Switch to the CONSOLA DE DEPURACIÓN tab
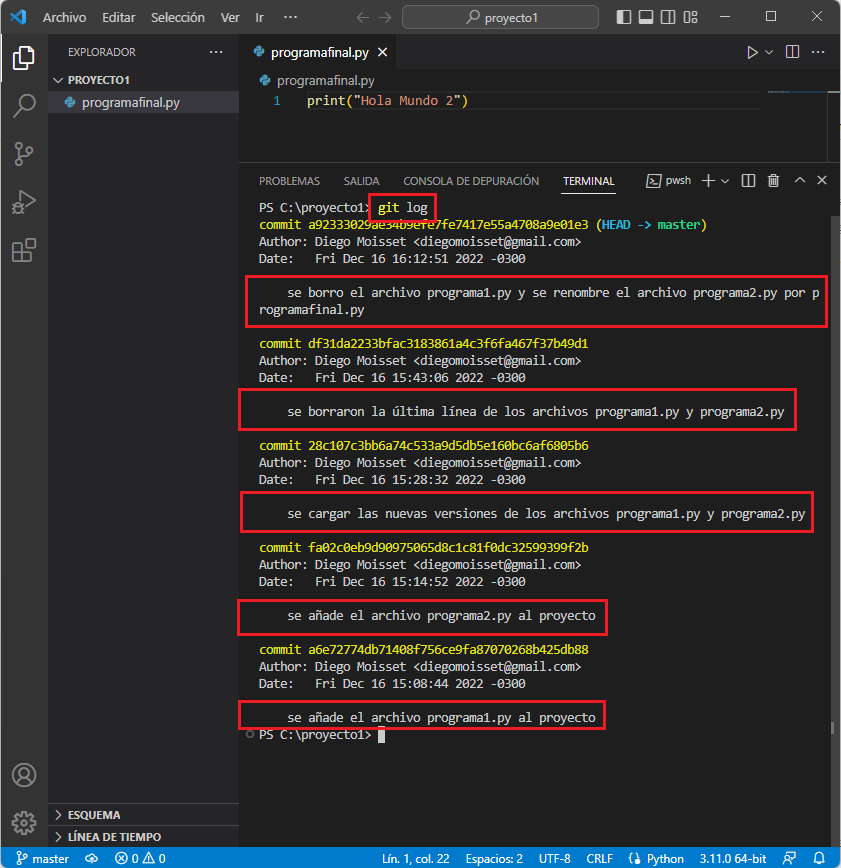 coord(471,181)
